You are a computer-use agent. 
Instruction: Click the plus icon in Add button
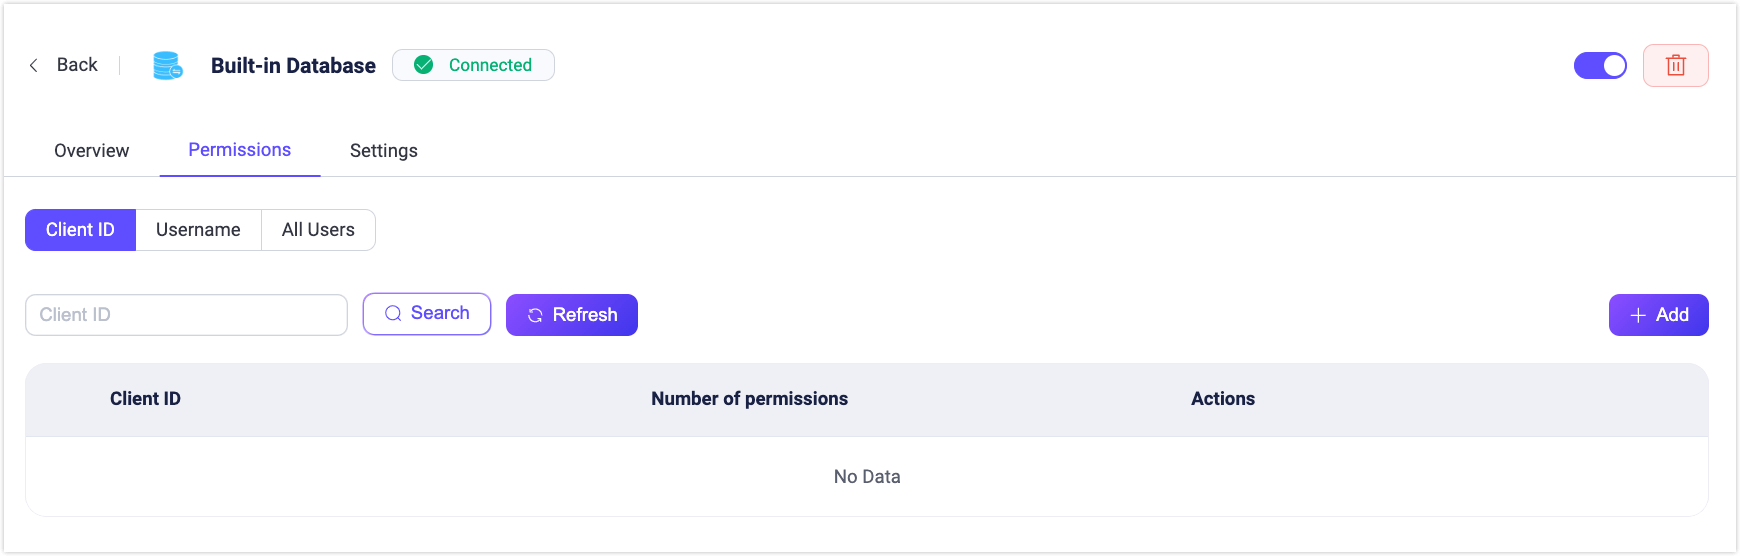coord(1638,315)
